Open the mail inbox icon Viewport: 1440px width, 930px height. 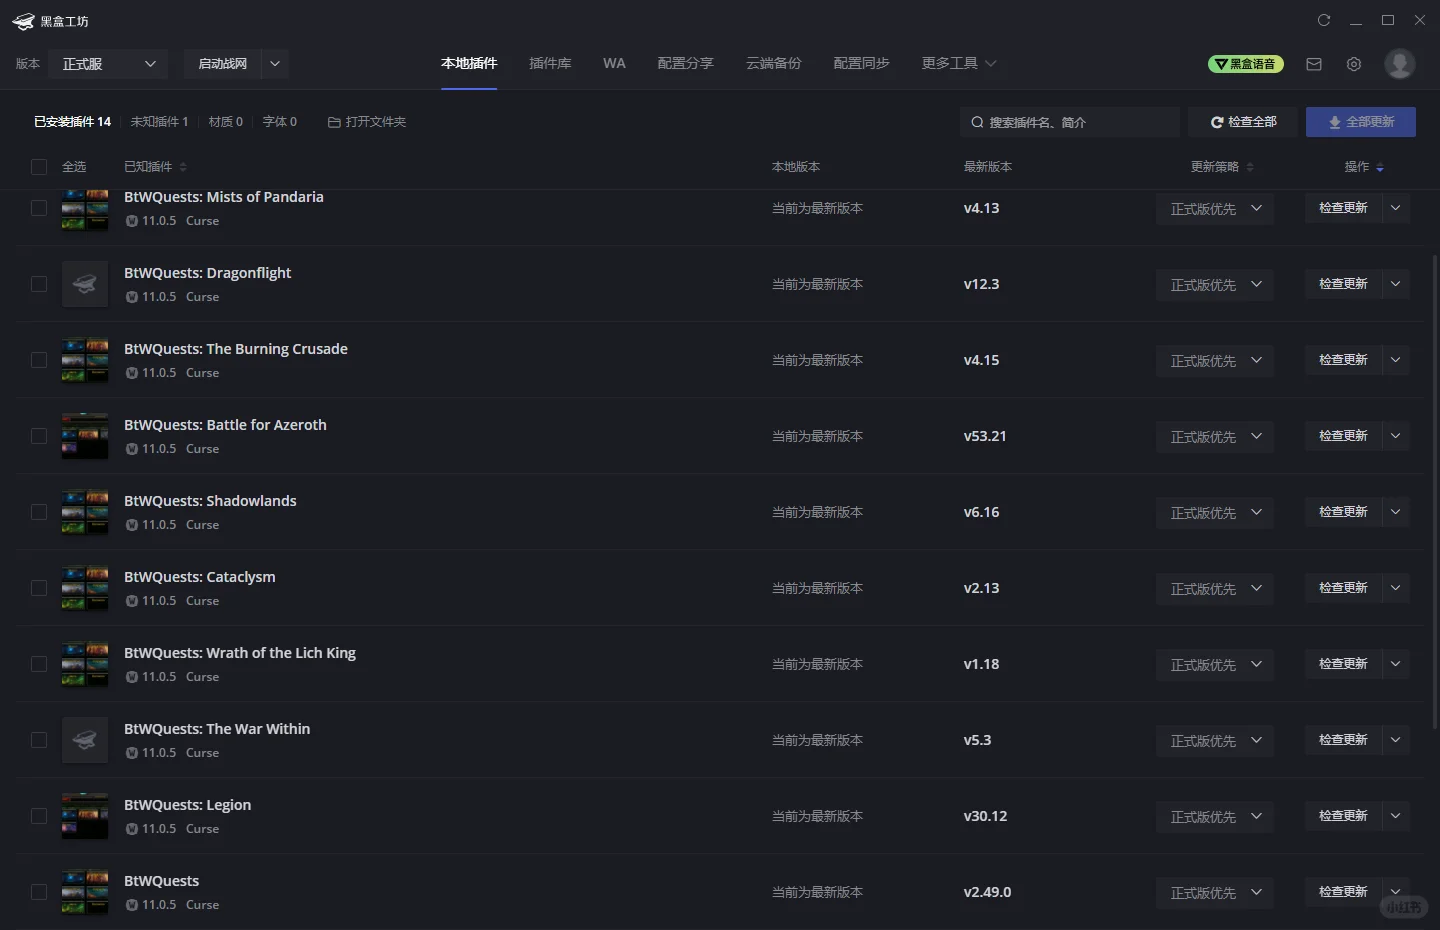coord(1314,64)
